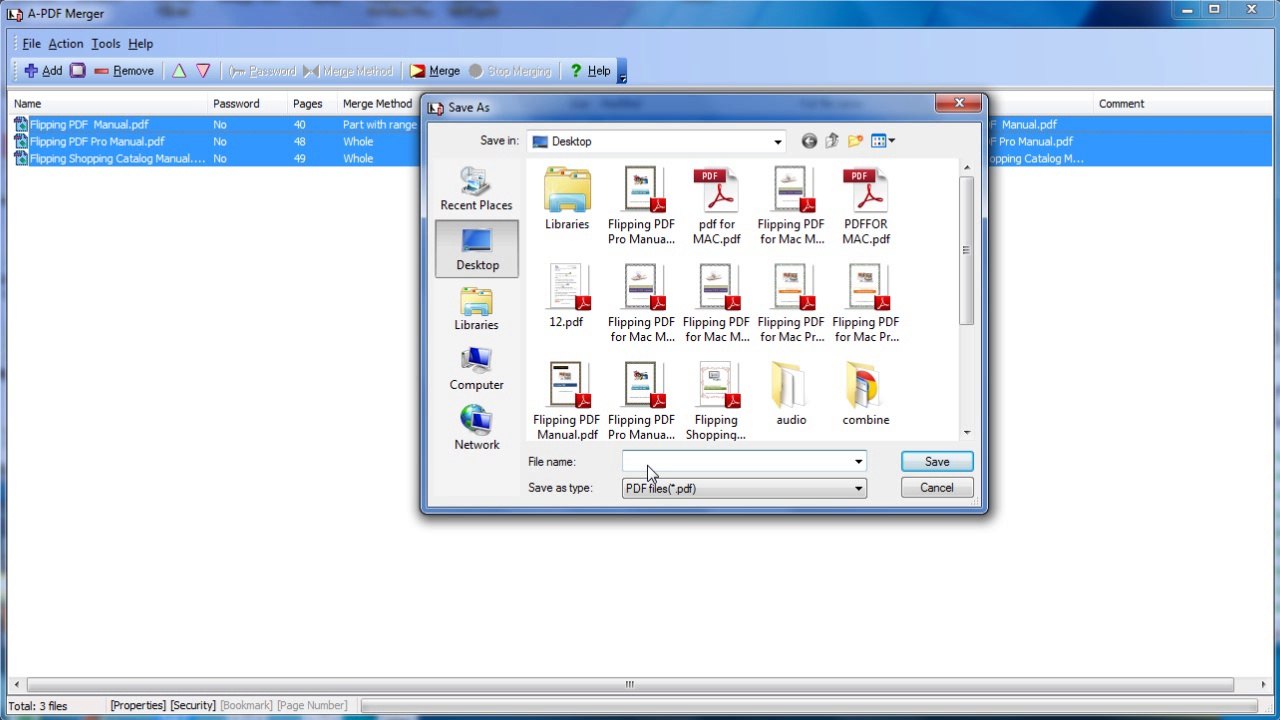Go back to last folder in Save As
The image size is (1280, 720).
809,141
